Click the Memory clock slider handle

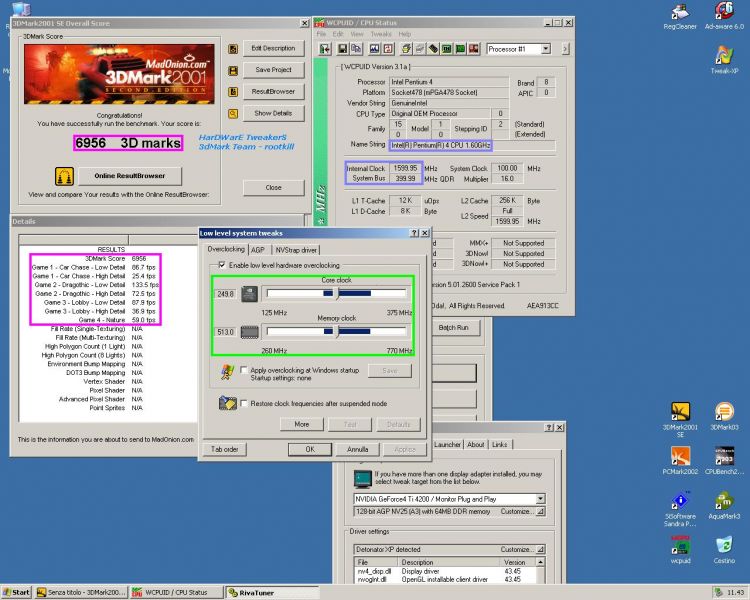tap(337, 331)
